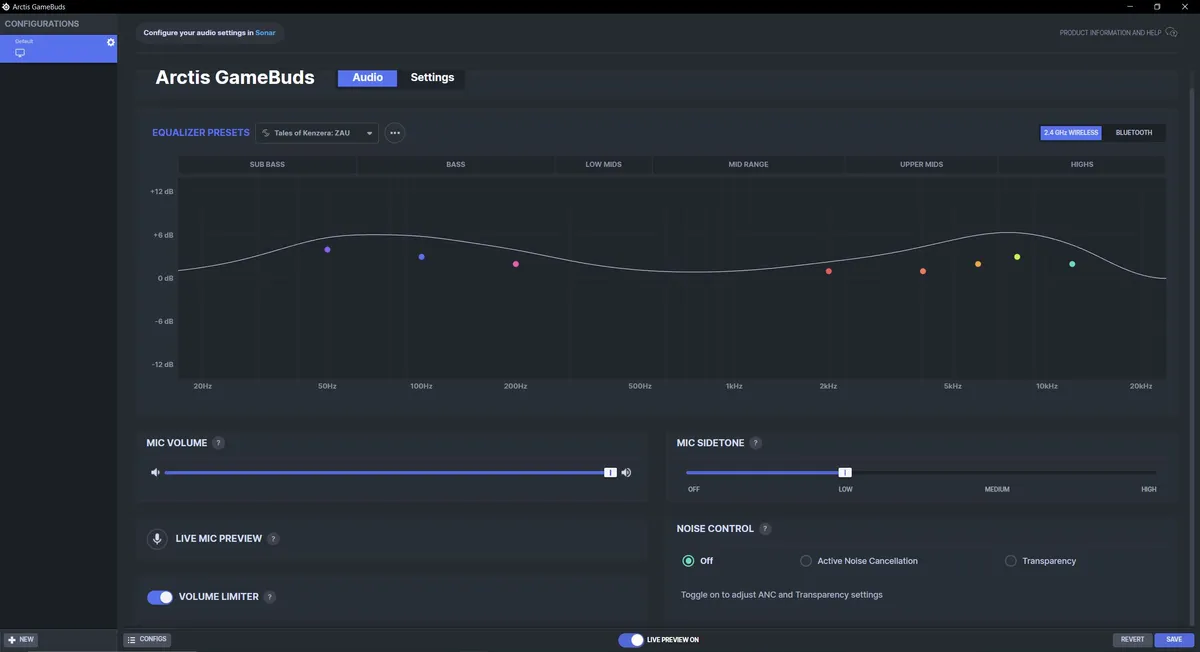Click the Volume Limiter help icon
Image resolution: width=1200 pixels, height=652 pixels.
(270, 597)
